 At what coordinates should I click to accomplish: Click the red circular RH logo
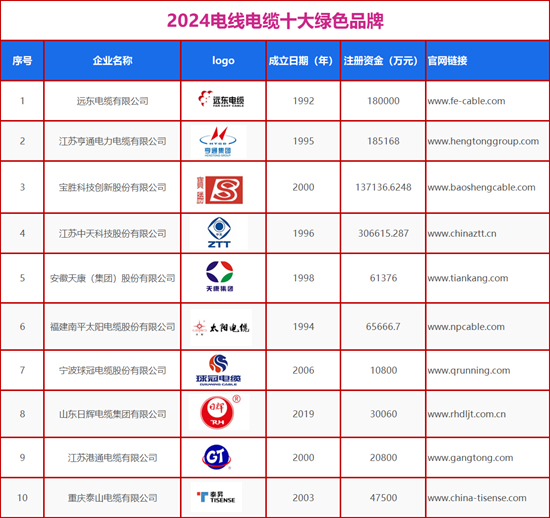pyautogui.click(x=219, y=412)
